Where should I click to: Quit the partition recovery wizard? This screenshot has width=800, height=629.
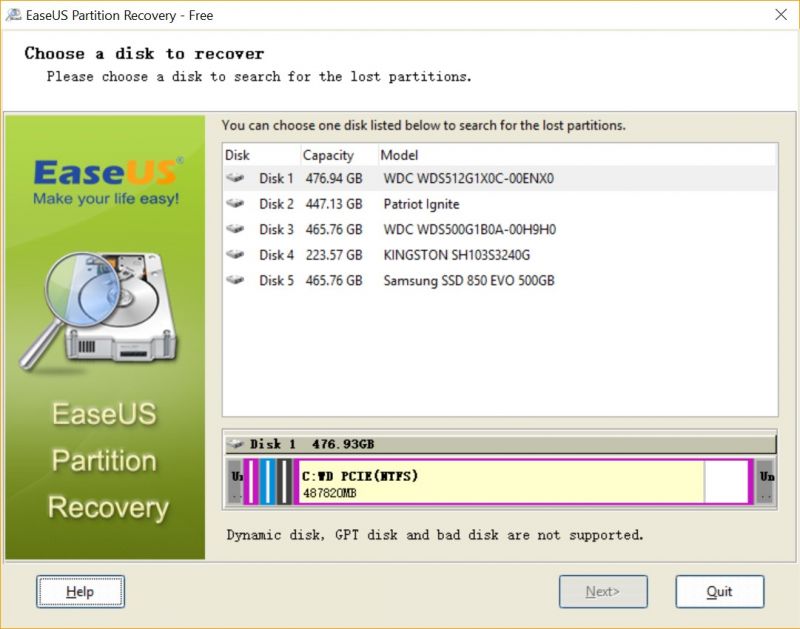tap(719, 591)
